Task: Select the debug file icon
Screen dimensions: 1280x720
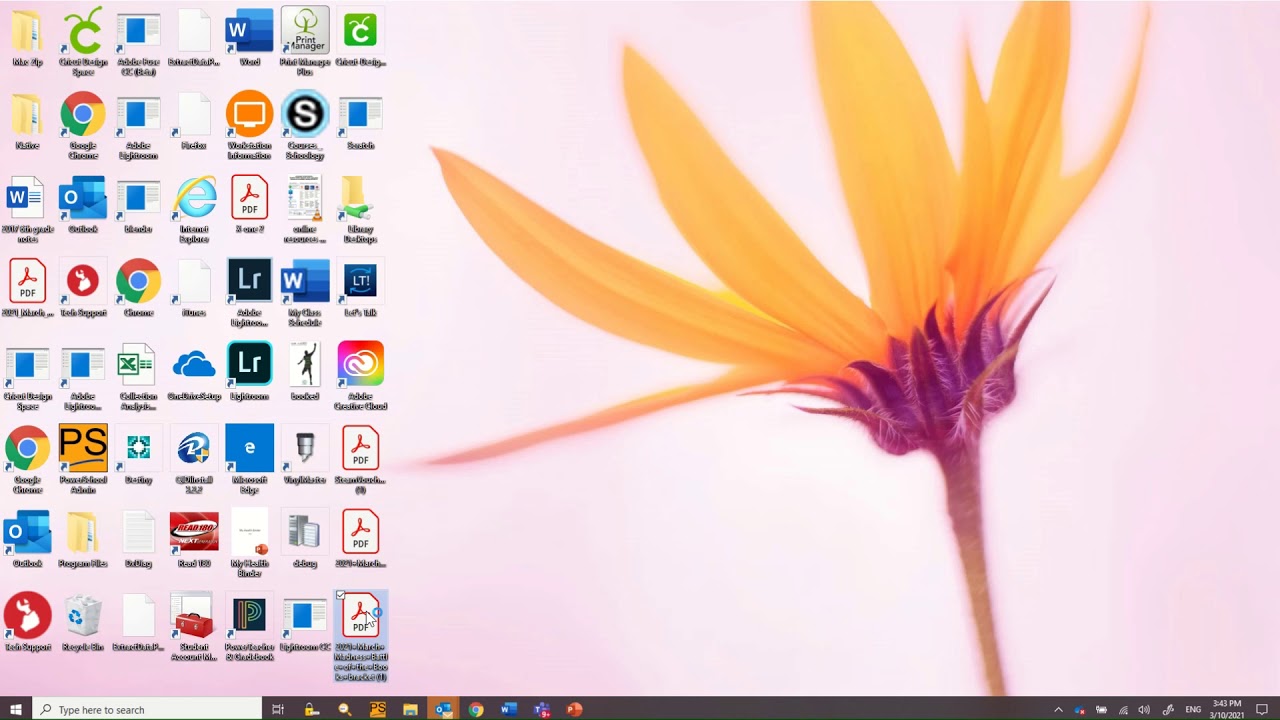Action: [x=305, y=540]
